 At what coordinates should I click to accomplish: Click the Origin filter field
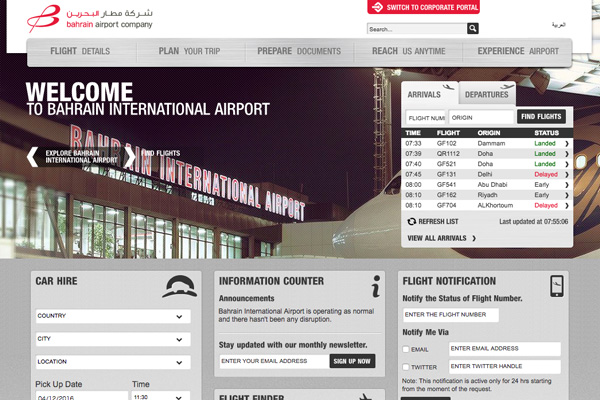coord(481,118)
